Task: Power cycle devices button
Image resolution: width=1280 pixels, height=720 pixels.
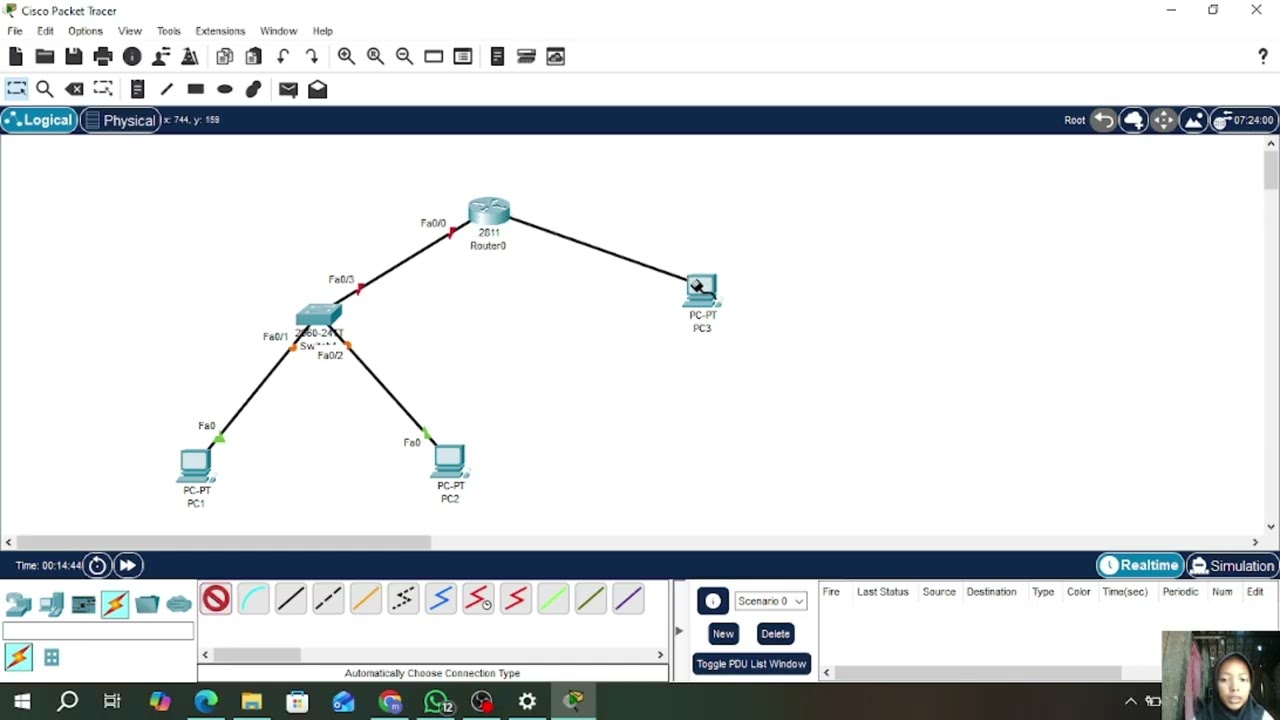Action: [x=97, y=566]
